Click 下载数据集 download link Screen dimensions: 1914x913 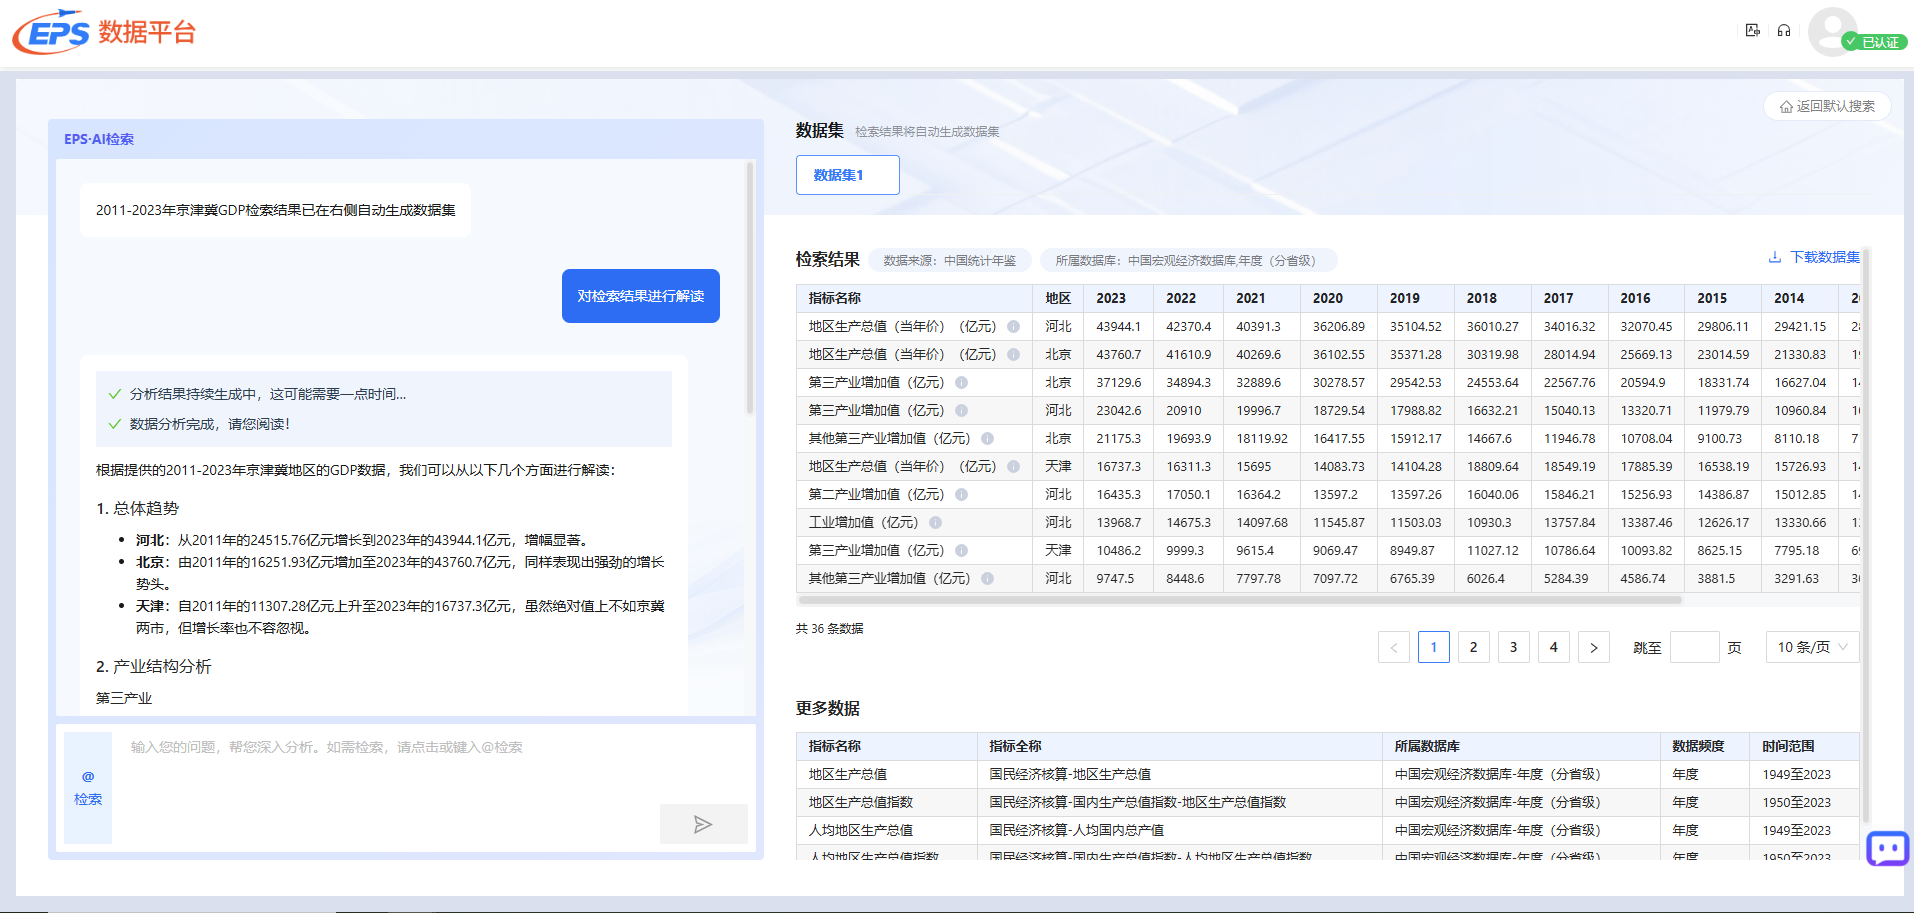(1814, 257)
